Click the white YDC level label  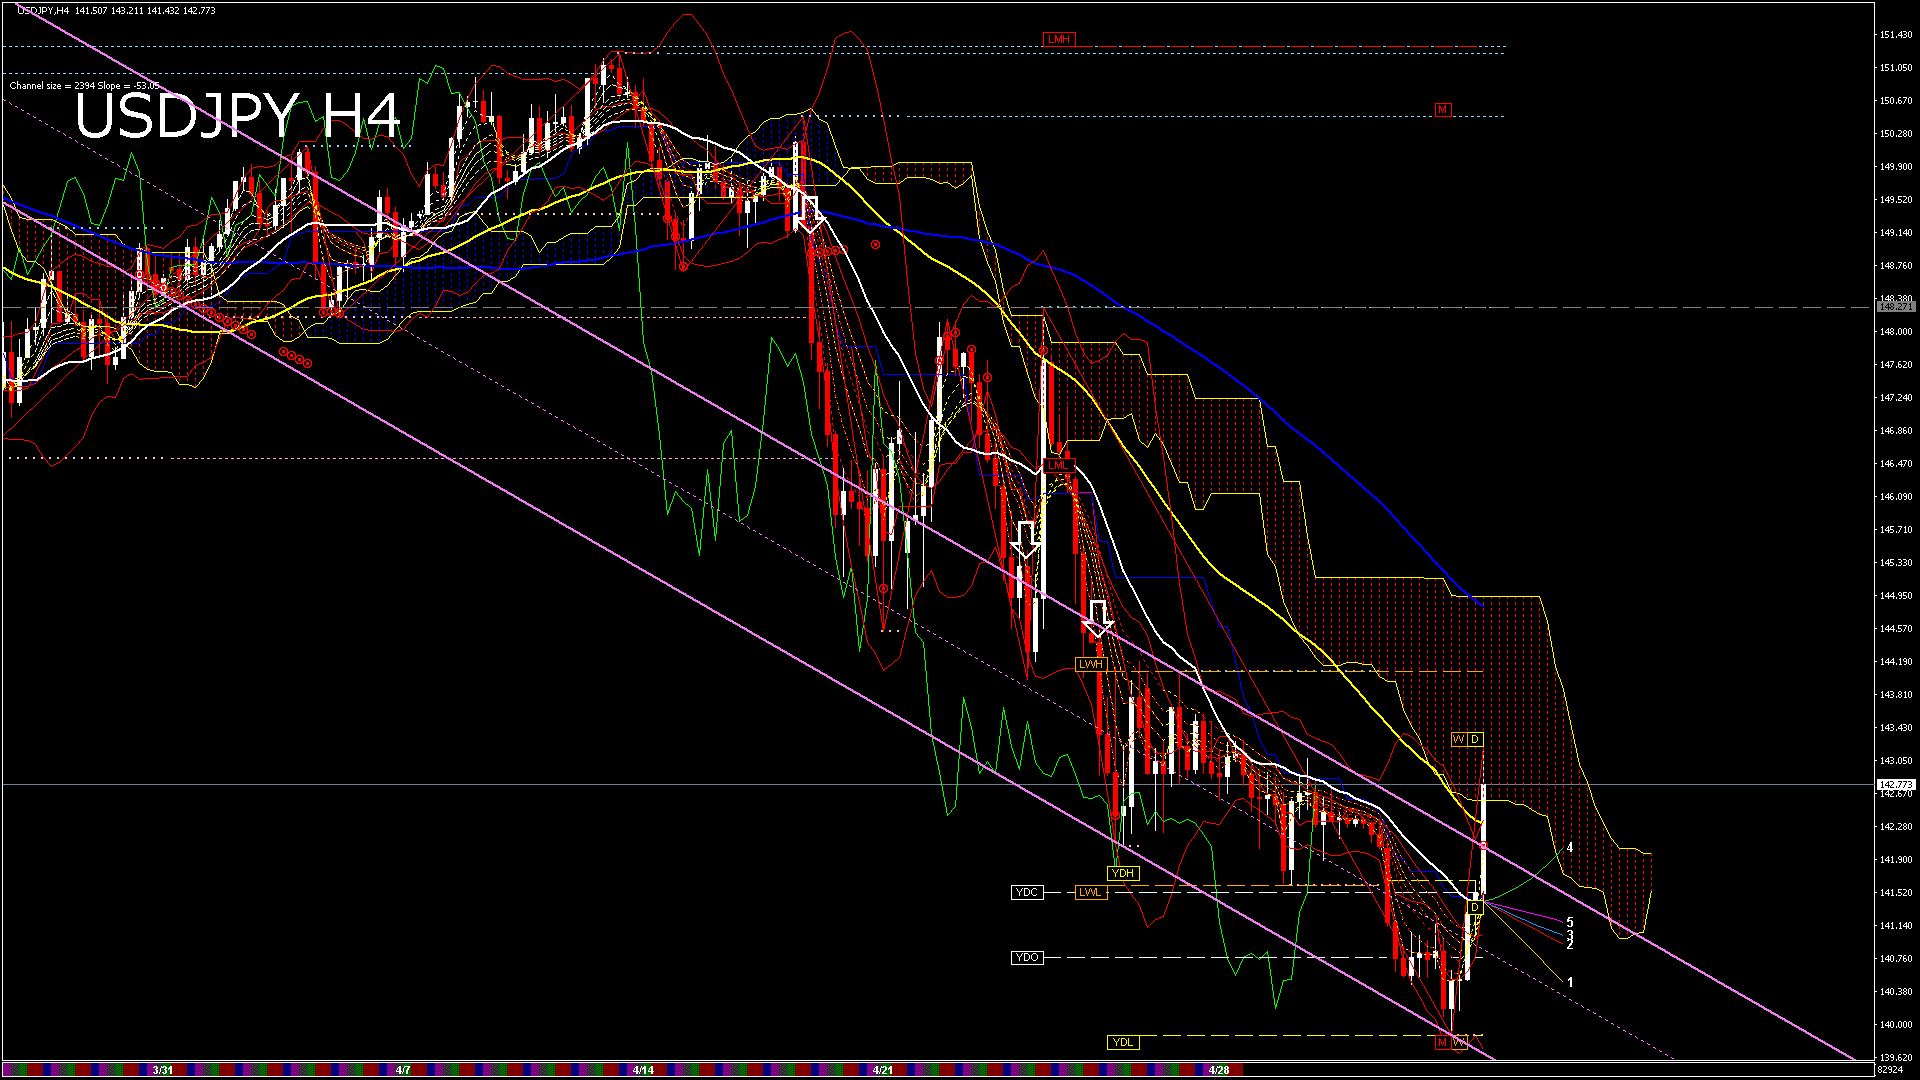tap(1027, 892)
